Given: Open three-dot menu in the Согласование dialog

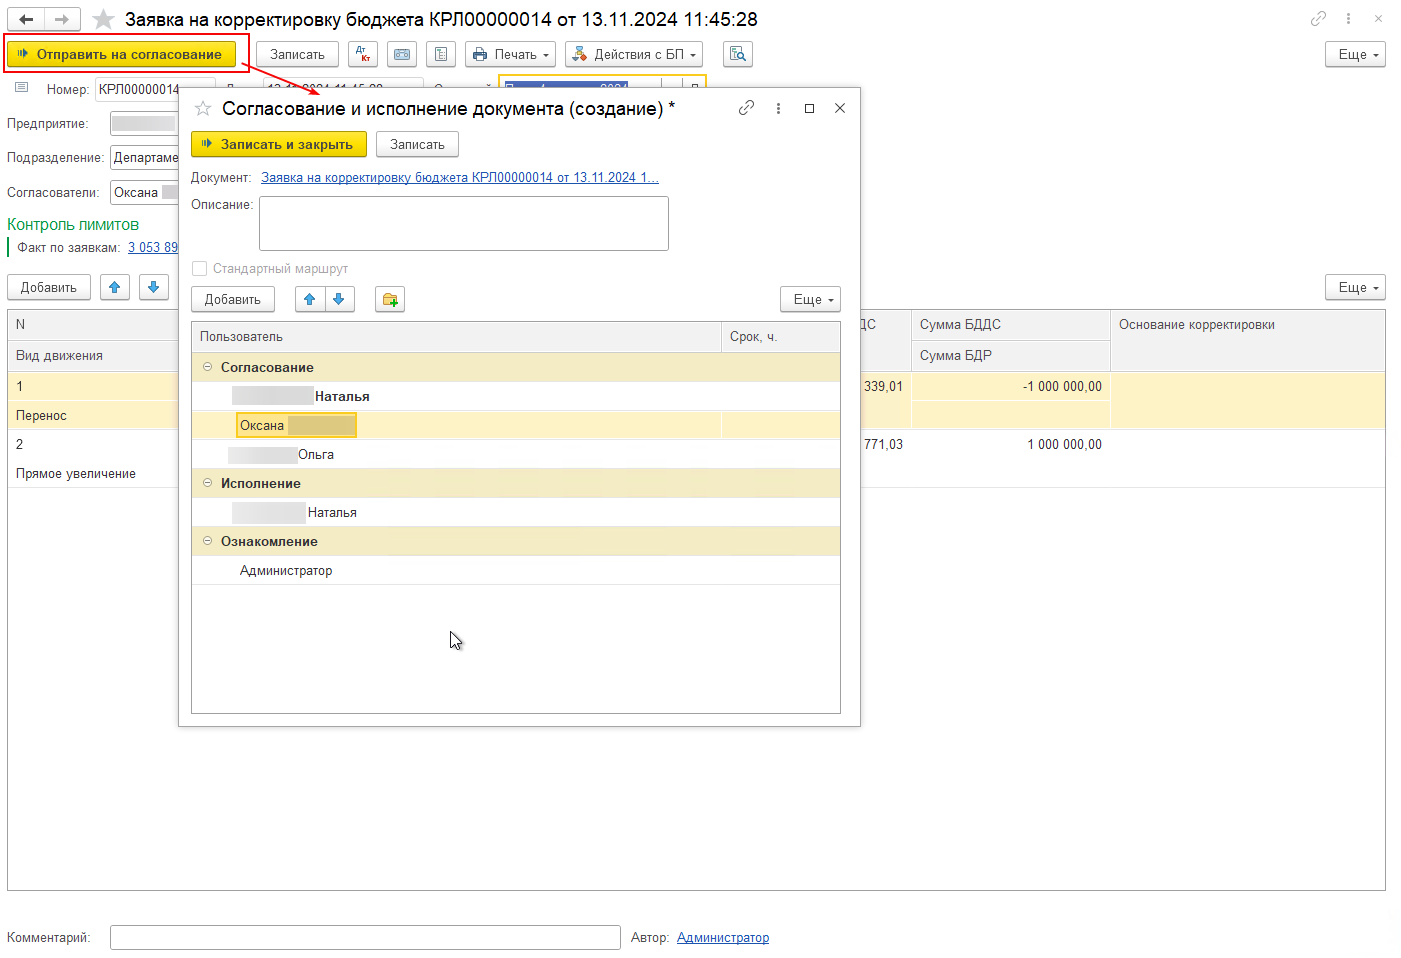Looking at the screenshot, I should [778, 108].
